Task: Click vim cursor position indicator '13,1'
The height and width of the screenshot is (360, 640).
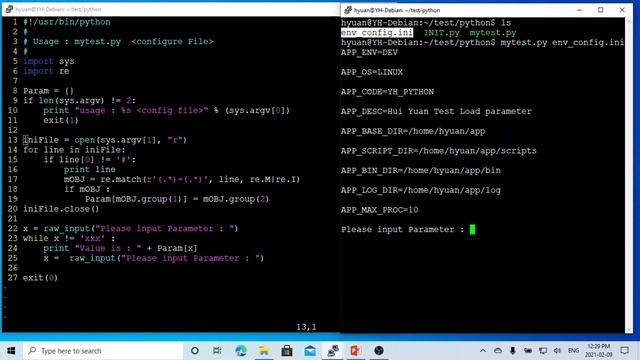Action: [x=306, y=327]
